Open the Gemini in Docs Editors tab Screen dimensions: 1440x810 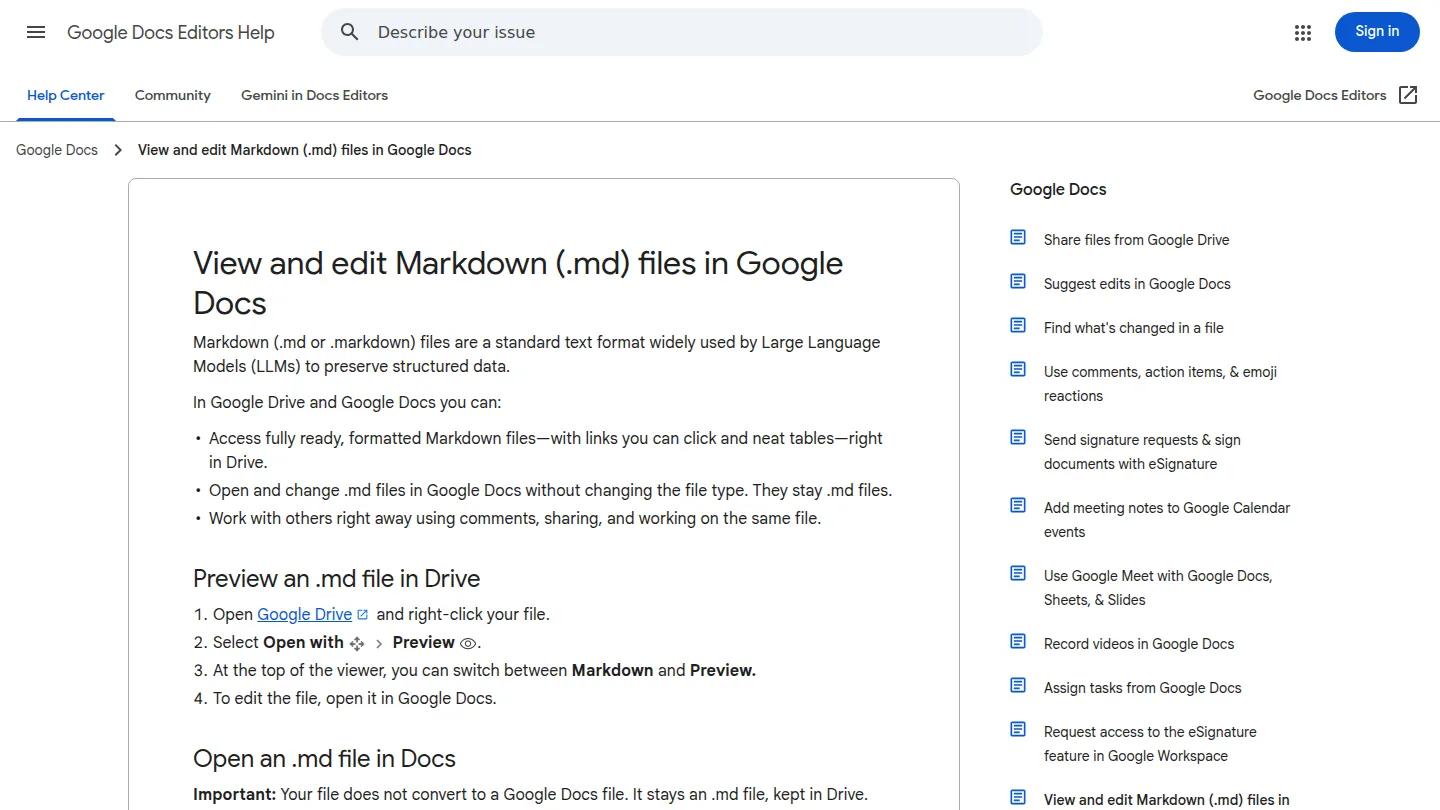(x=314, y=96)
